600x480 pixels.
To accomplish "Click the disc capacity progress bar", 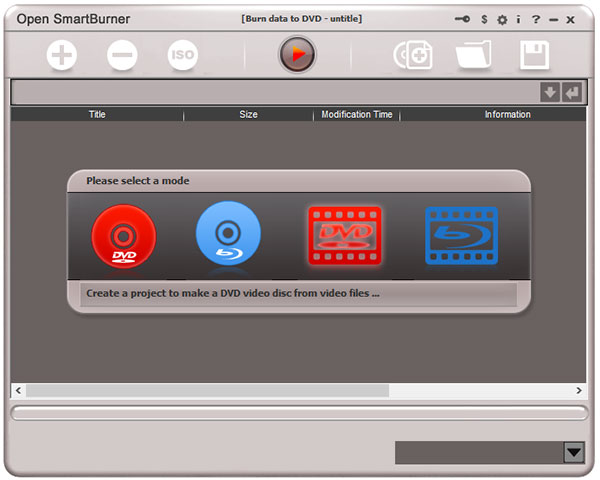I will tap(300, 413).
